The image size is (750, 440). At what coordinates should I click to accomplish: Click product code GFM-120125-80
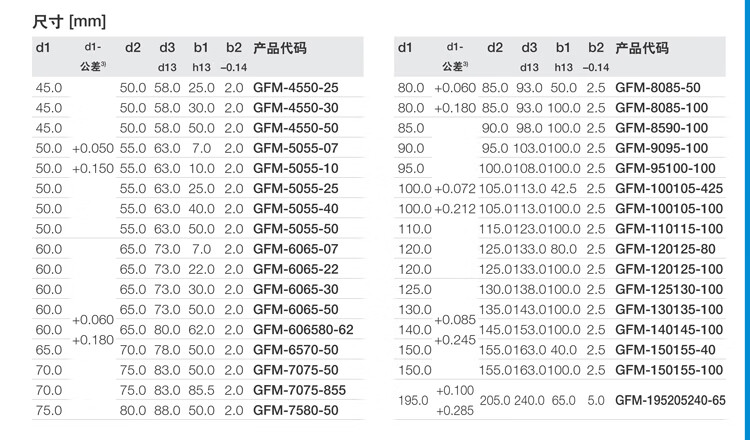(664, 249)
